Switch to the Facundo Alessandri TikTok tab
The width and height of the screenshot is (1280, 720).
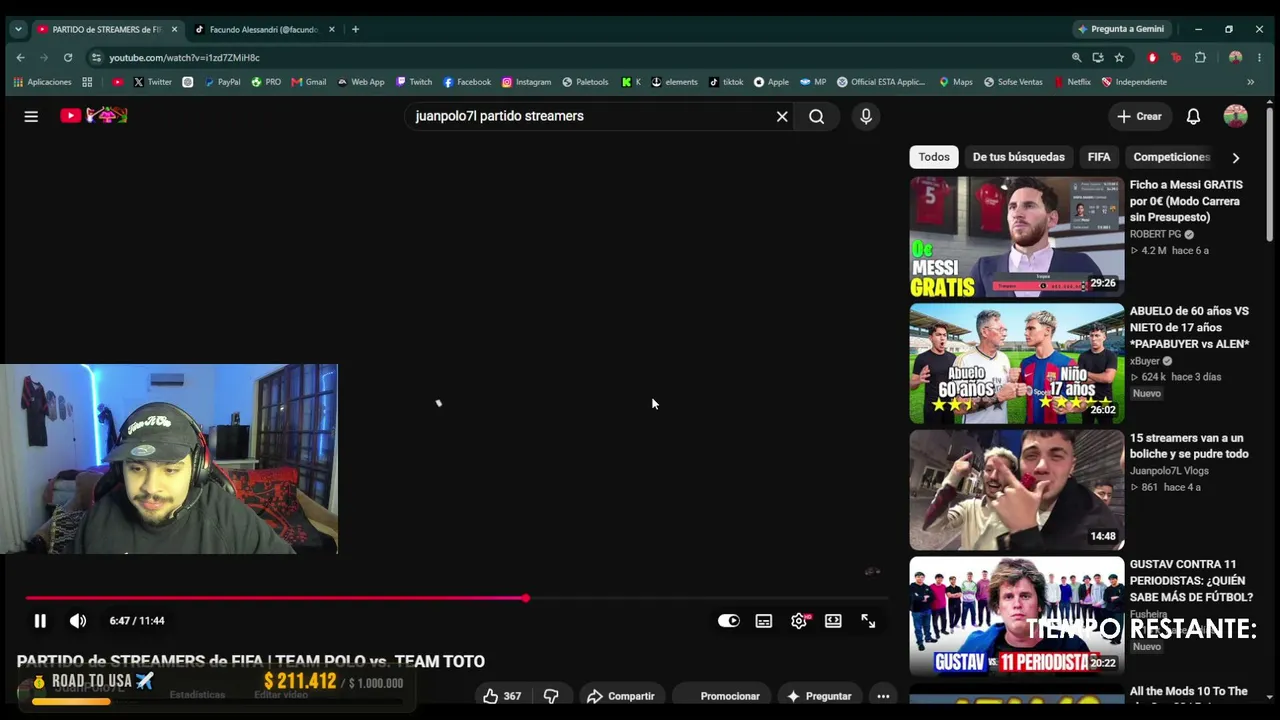pyautogui.click(x=263, y=29)
